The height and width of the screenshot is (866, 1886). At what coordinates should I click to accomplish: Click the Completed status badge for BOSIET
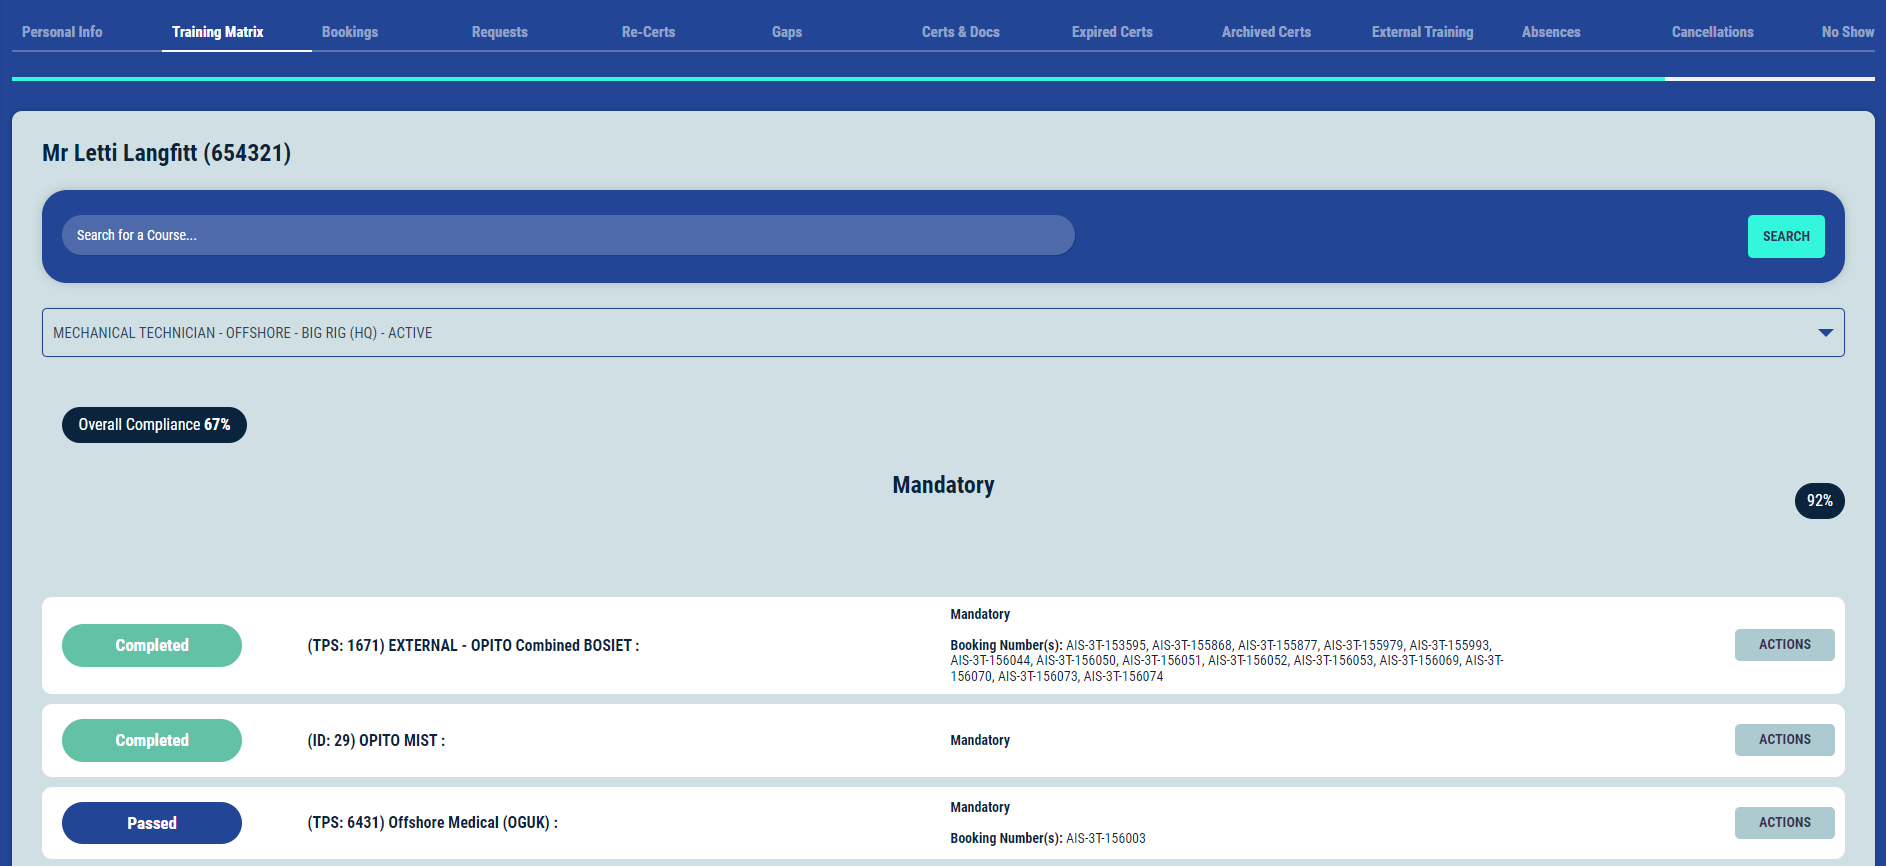152,645
